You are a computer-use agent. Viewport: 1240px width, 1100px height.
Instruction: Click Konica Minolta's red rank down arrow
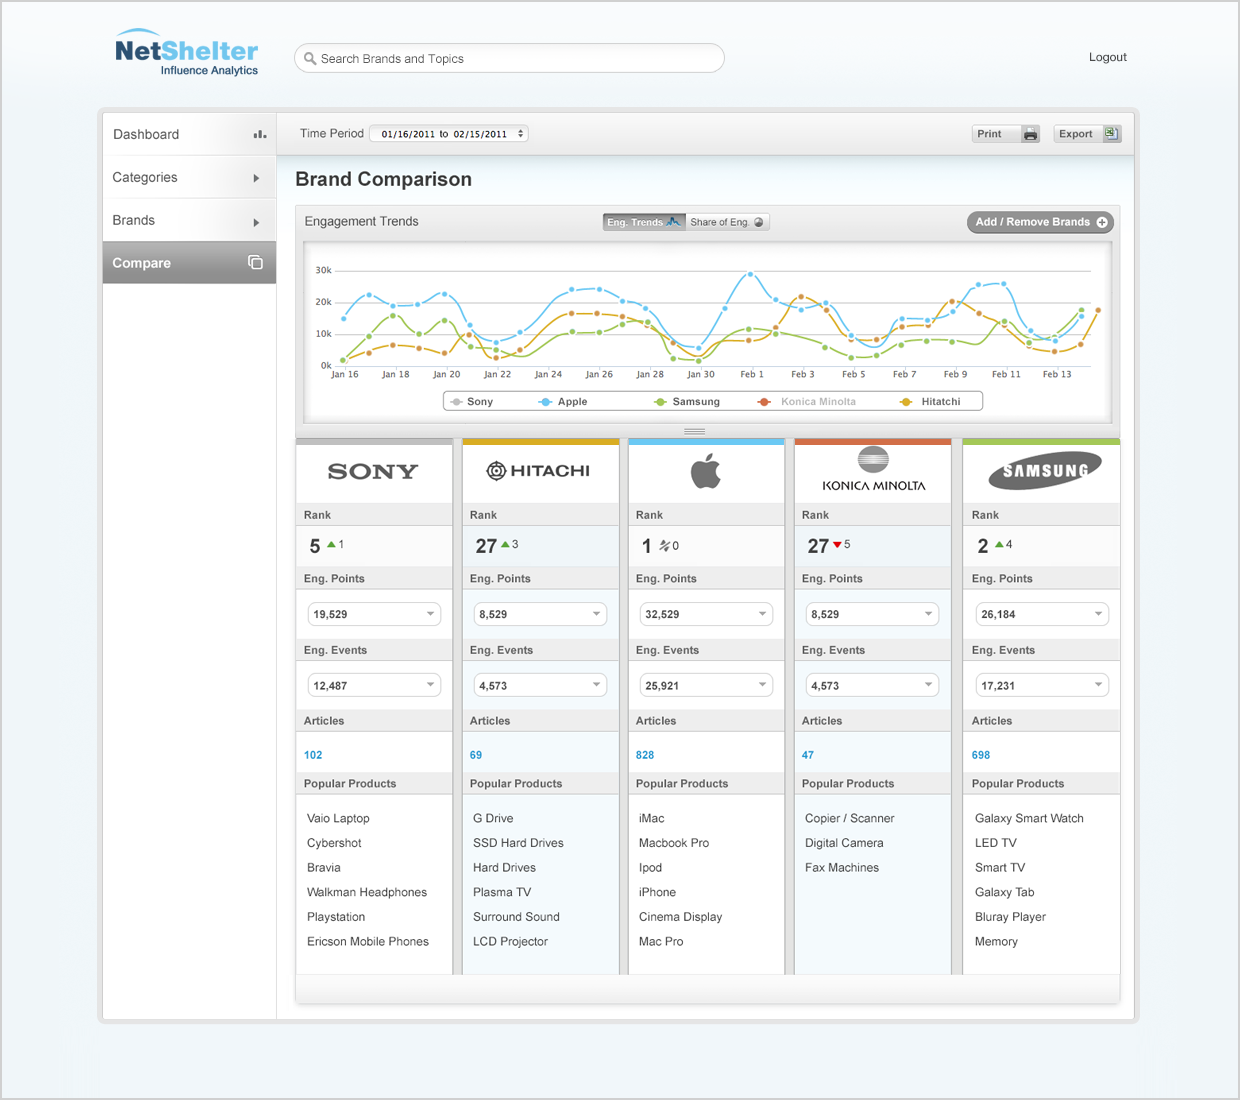(838, 545)
